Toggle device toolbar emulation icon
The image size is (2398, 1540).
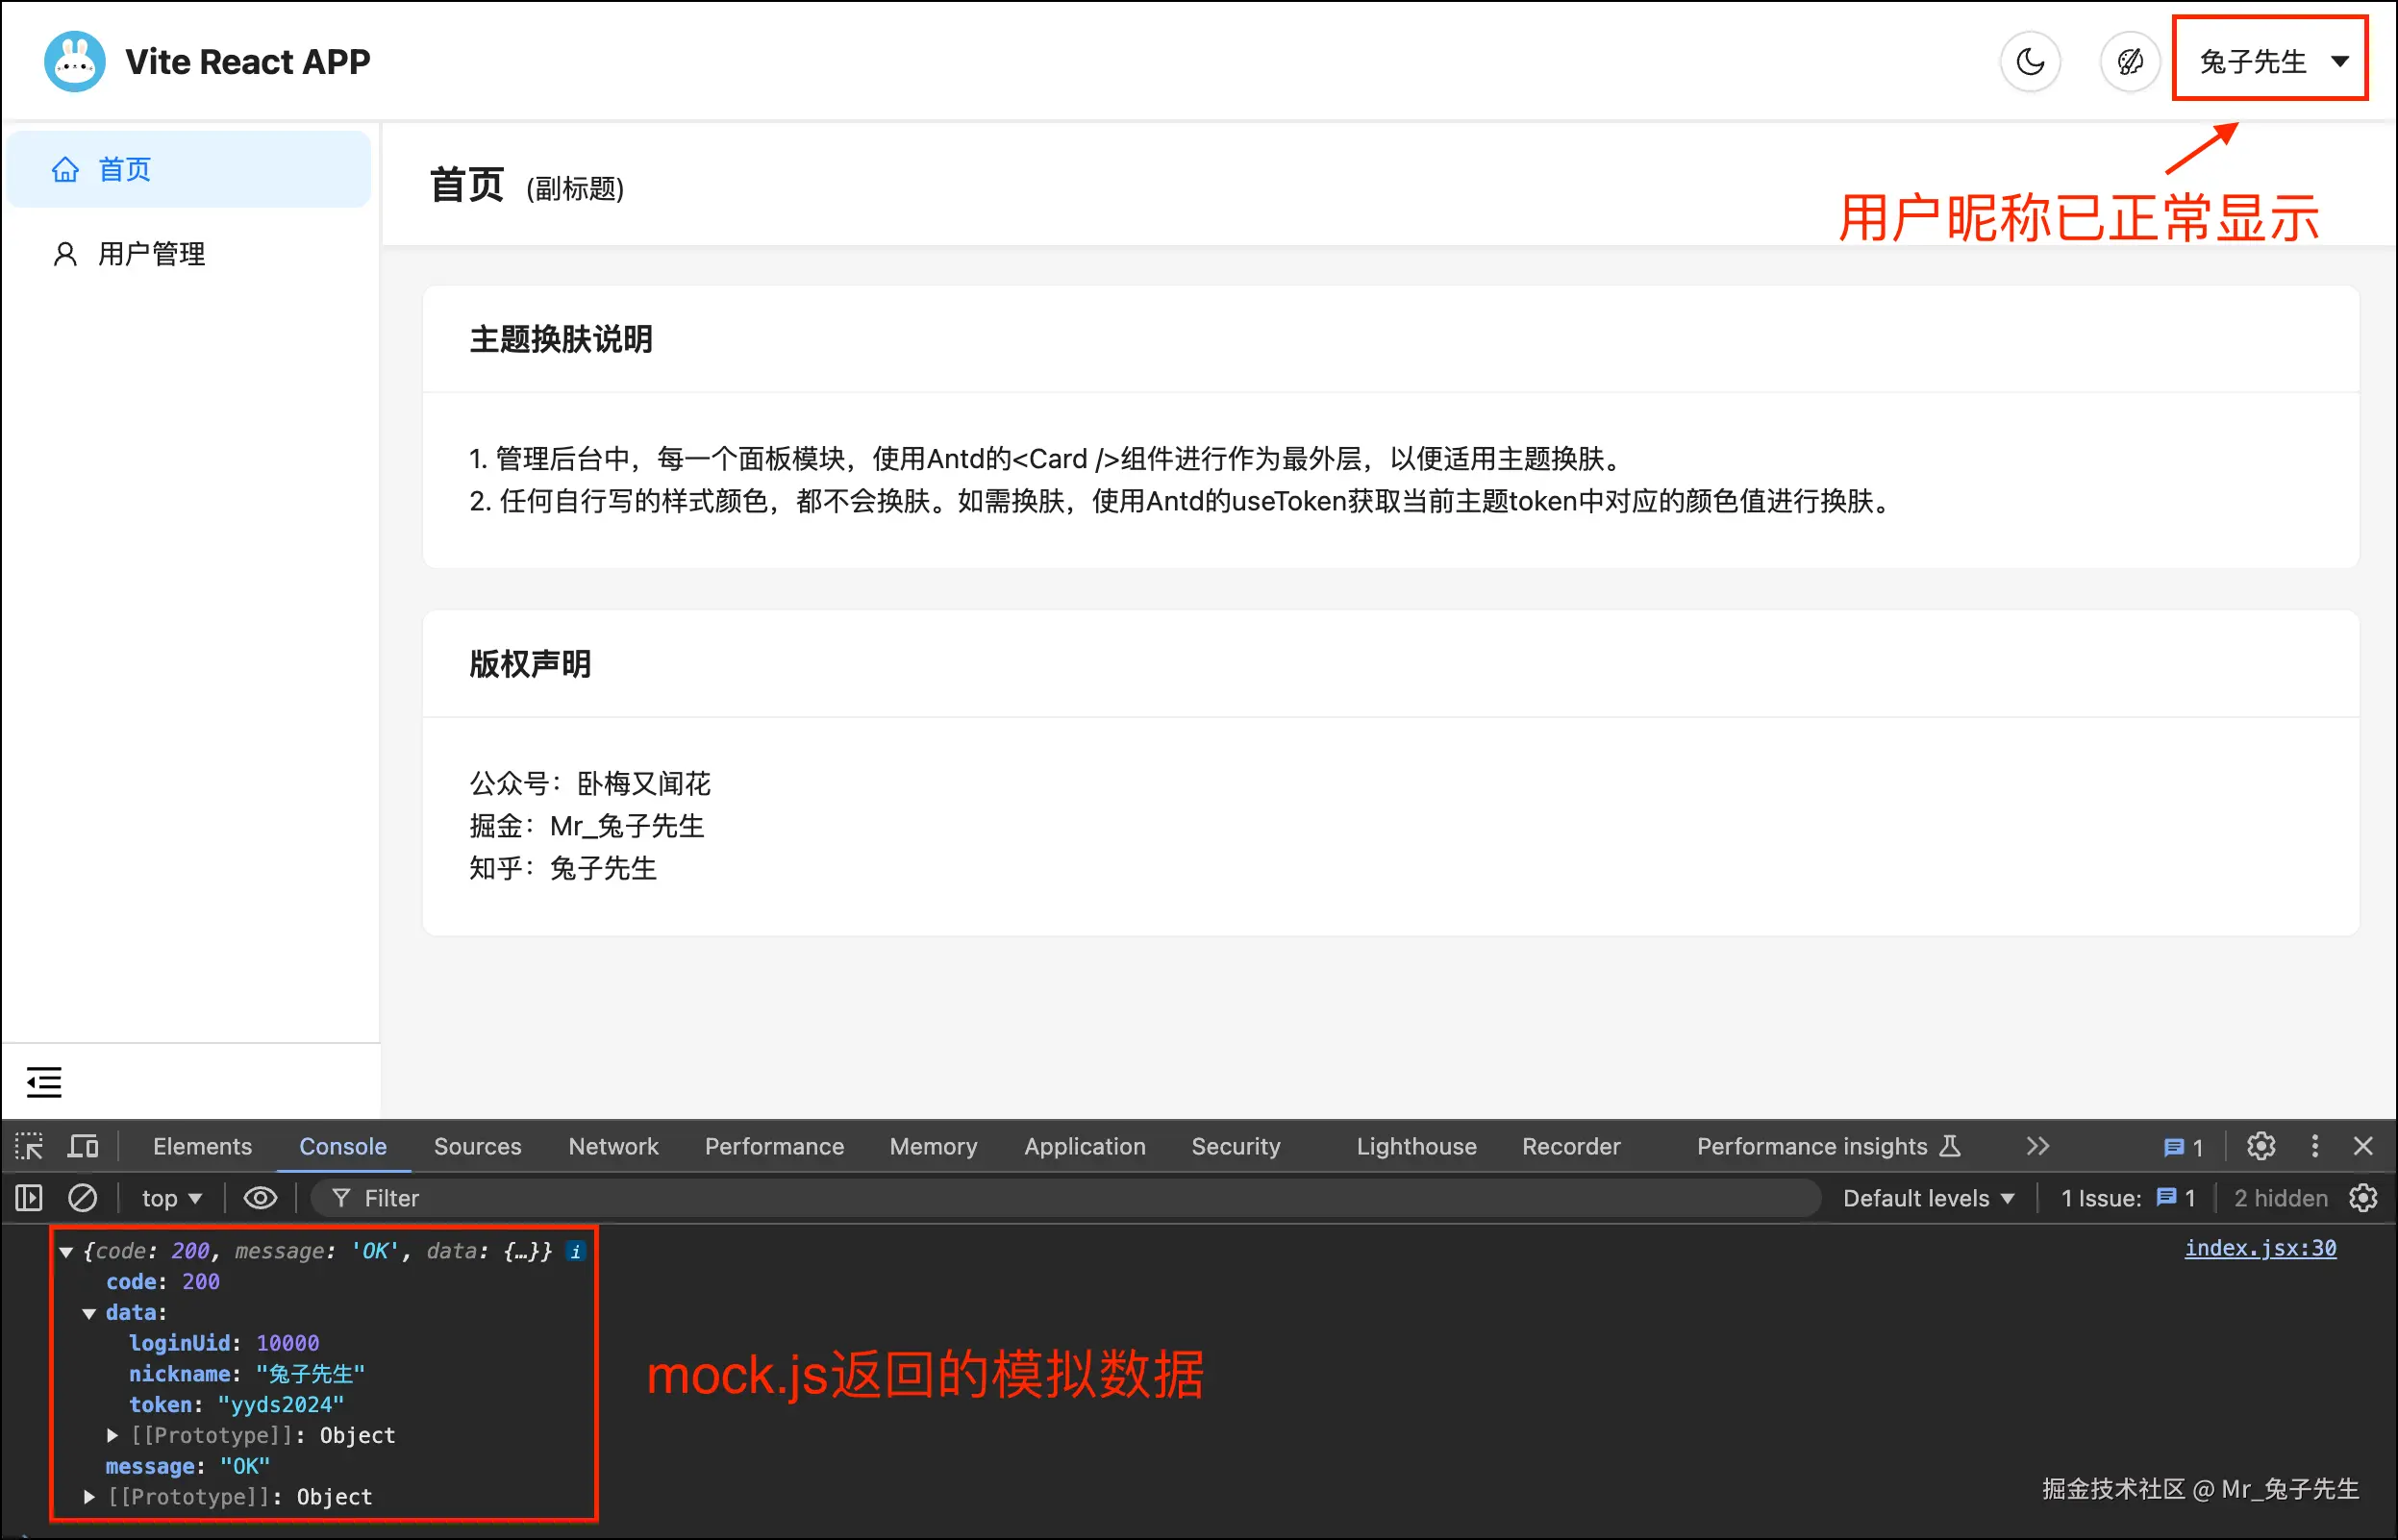coord(82,1146)
